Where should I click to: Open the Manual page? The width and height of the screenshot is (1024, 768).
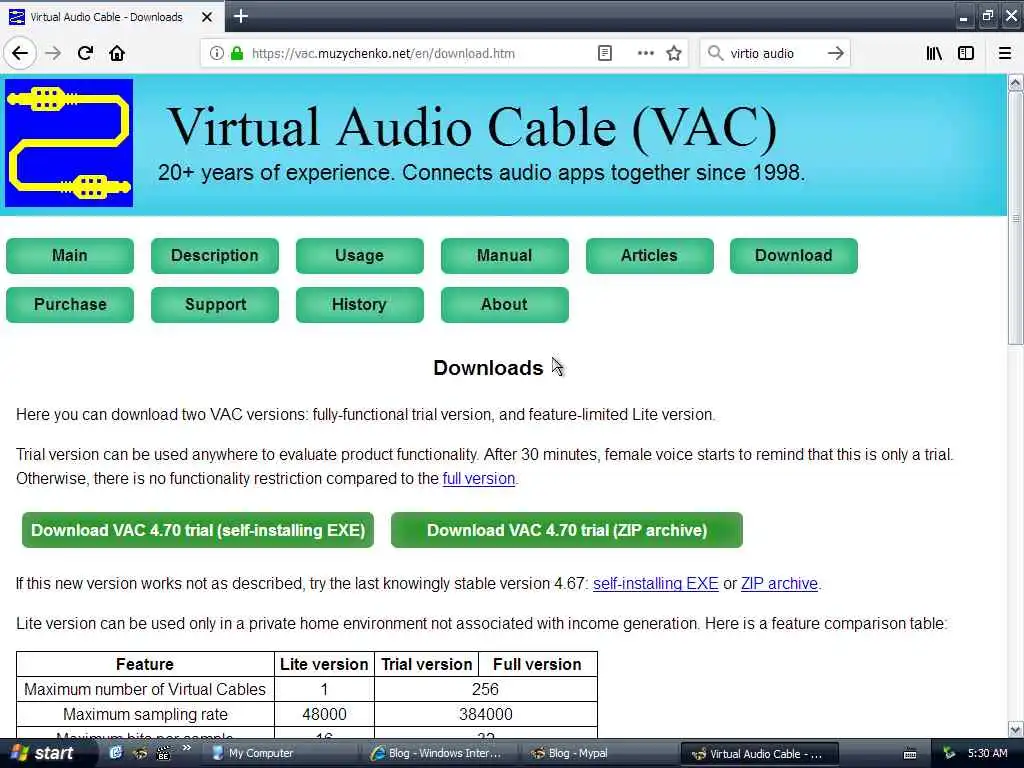coord(505,255)
